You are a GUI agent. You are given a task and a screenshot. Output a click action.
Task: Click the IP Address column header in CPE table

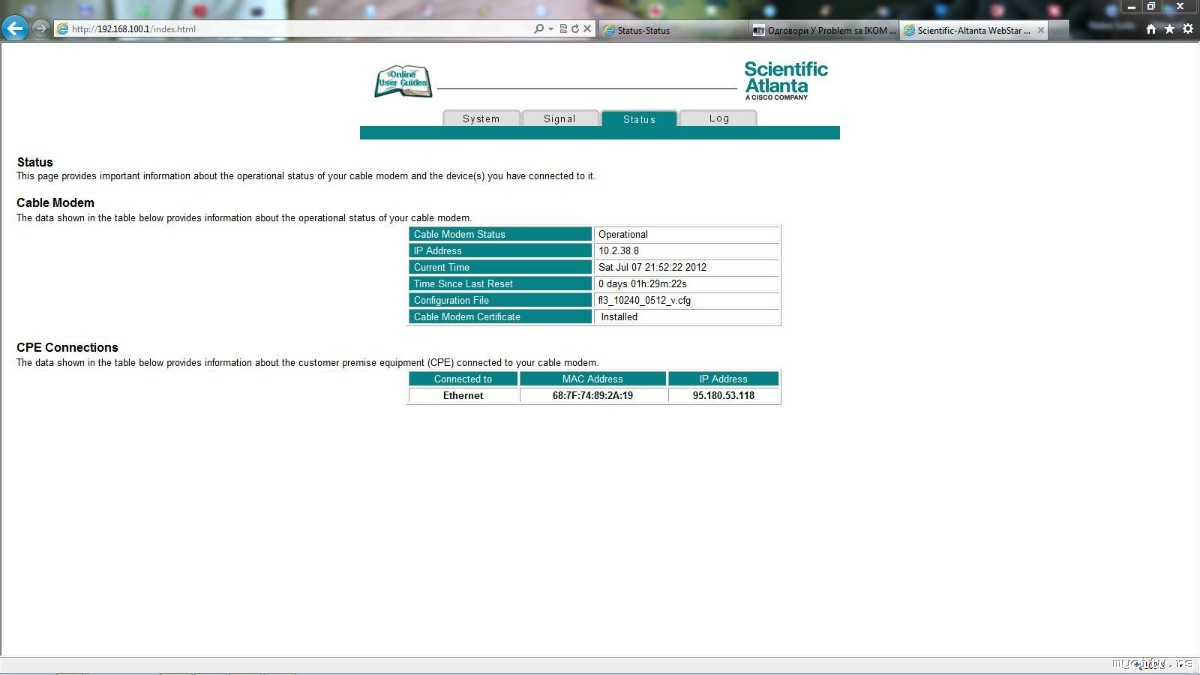[x=724, y=379]
